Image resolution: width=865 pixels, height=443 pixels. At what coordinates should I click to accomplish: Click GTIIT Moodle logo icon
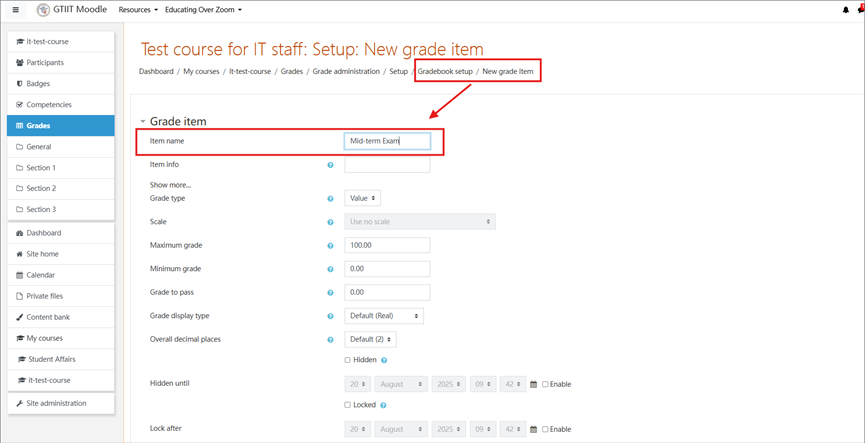[x=43, y=10]
